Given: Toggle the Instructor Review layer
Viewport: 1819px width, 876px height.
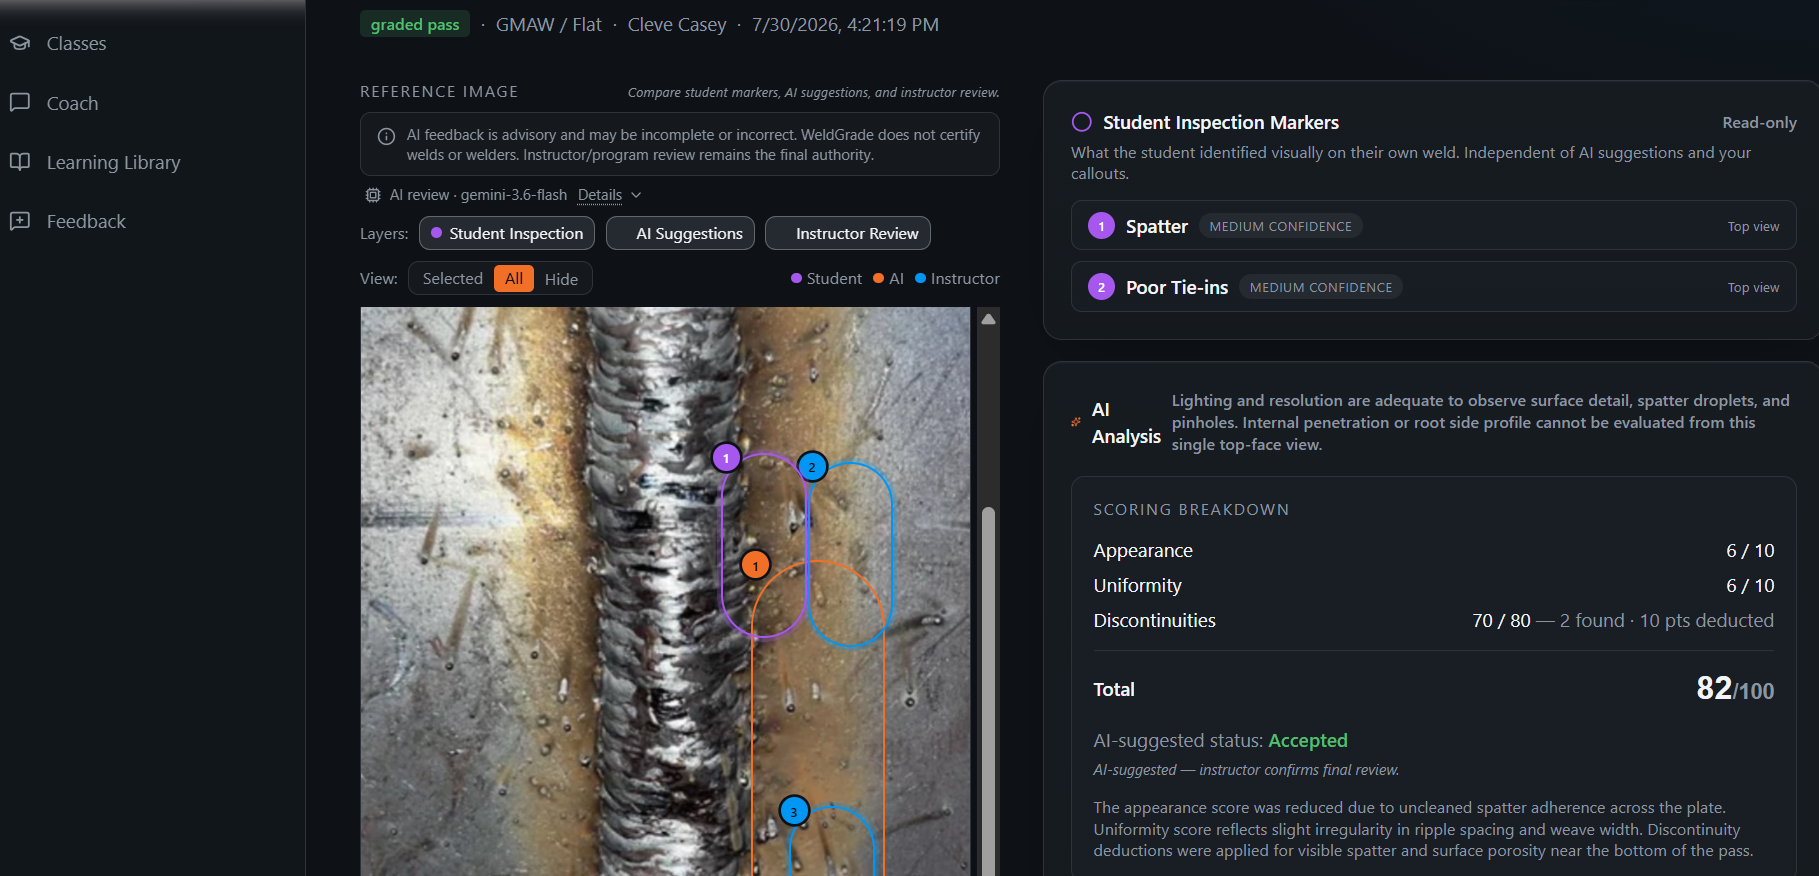Looking at the screenshot, I should tap(848, 233).
